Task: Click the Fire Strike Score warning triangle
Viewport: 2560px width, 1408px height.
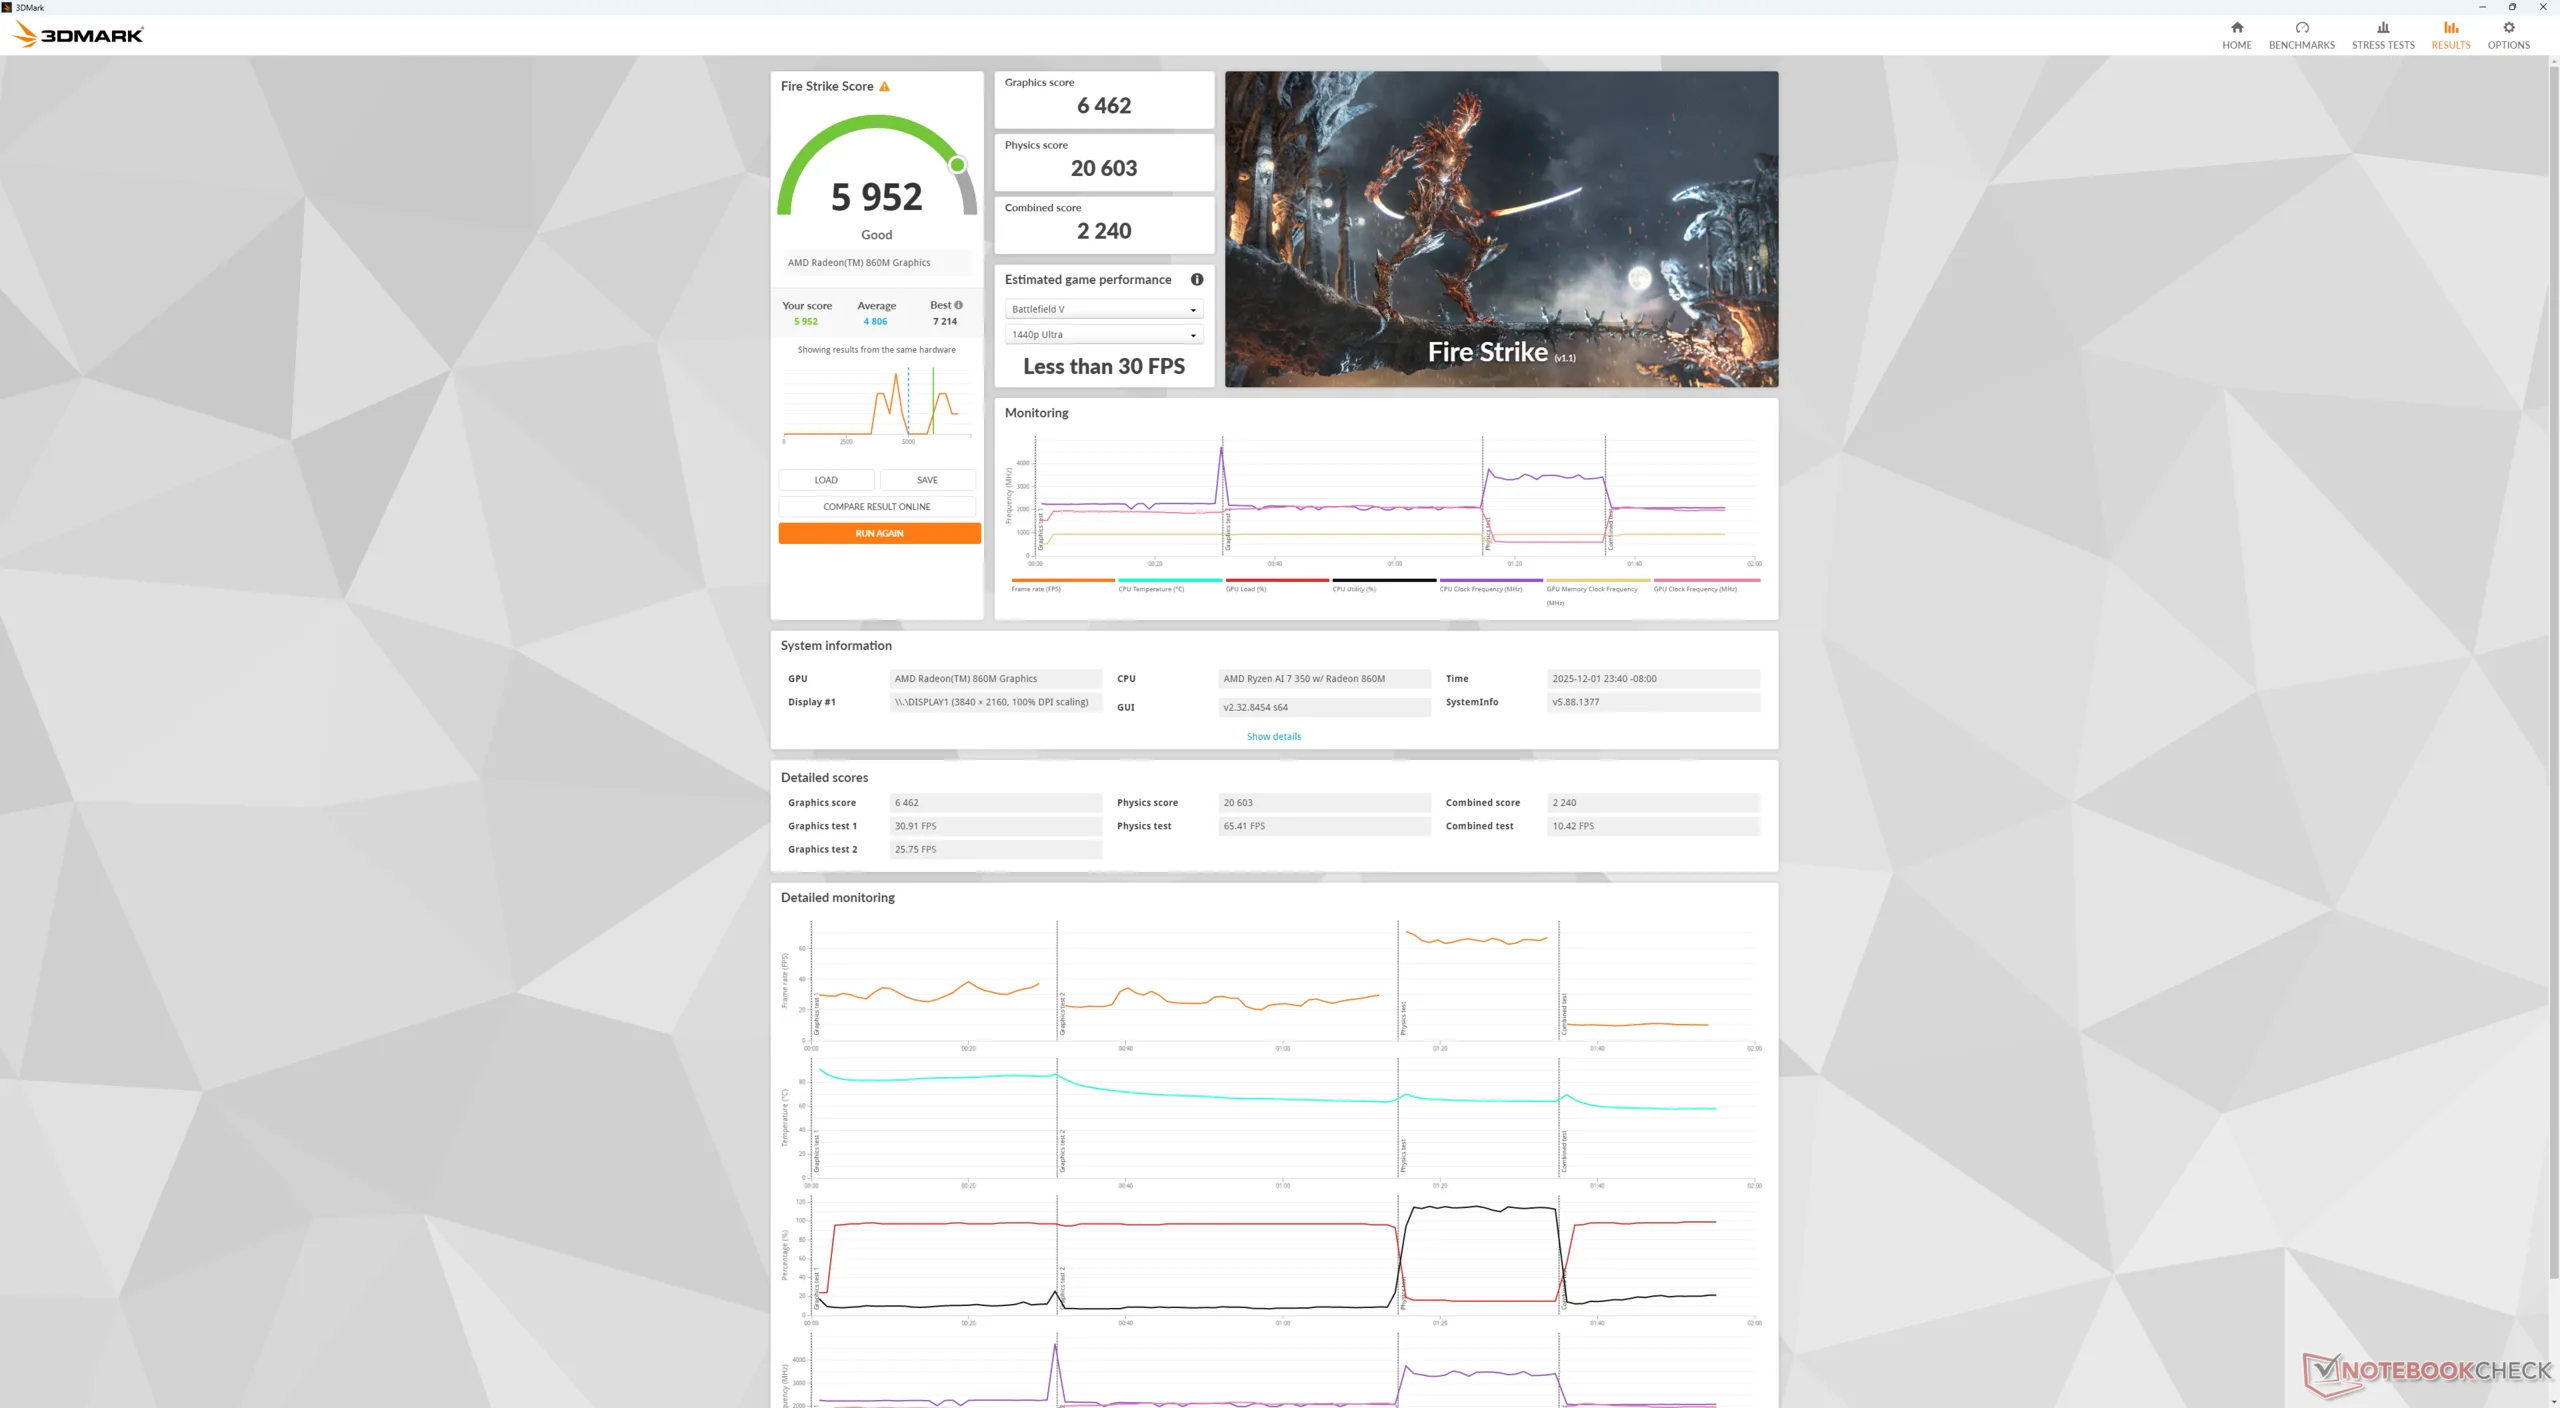Action: pyautogui.click(x=884, y=87)
